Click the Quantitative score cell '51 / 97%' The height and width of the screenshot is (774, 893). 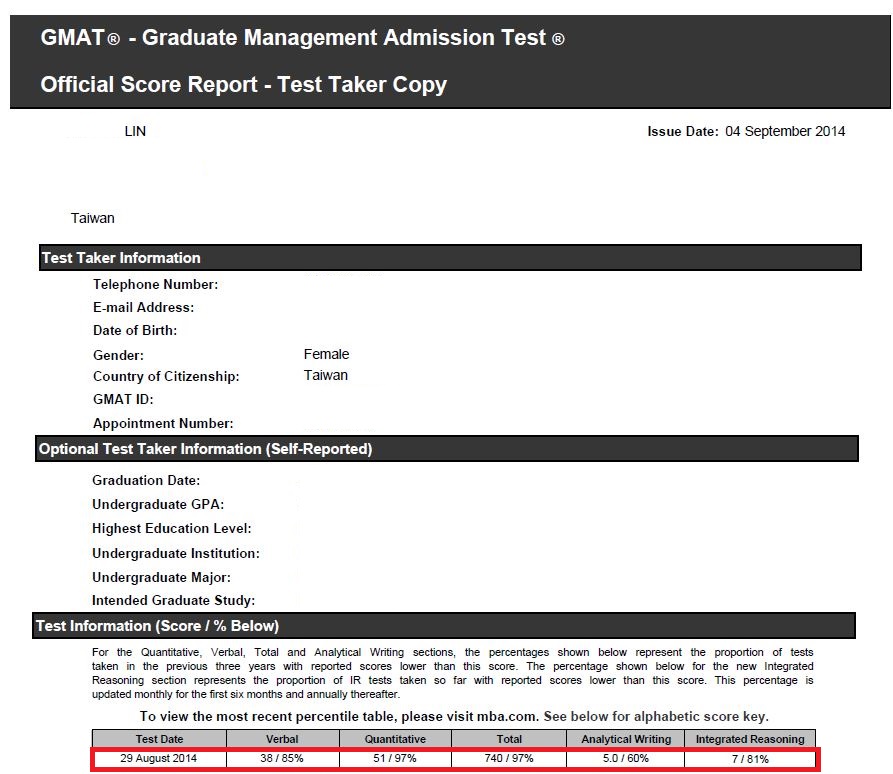(x=395, y=759)
